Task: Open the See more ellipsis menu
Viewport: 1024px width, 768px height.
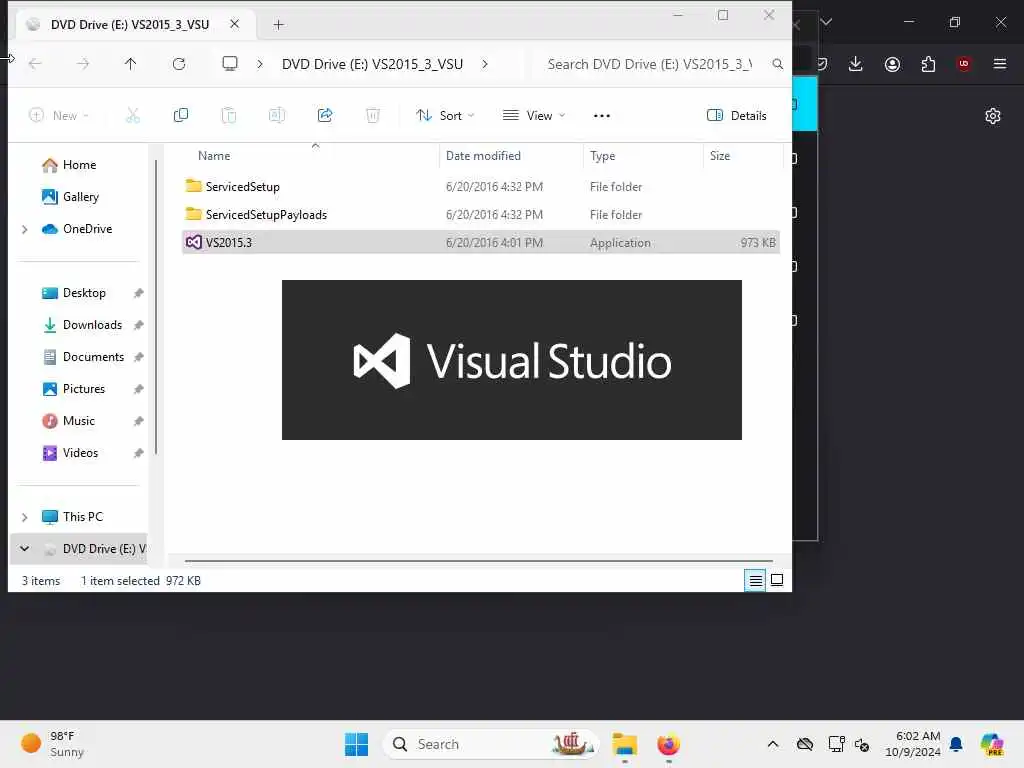Action: 601,116
